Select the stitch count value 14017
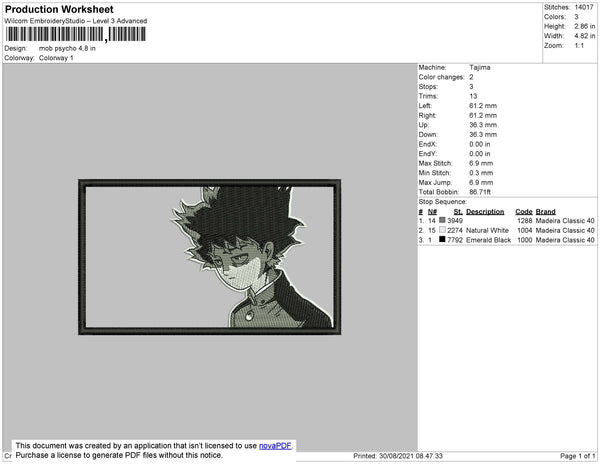Image resolution: width=600 pixels, height=464 pixels. (584, 7)
